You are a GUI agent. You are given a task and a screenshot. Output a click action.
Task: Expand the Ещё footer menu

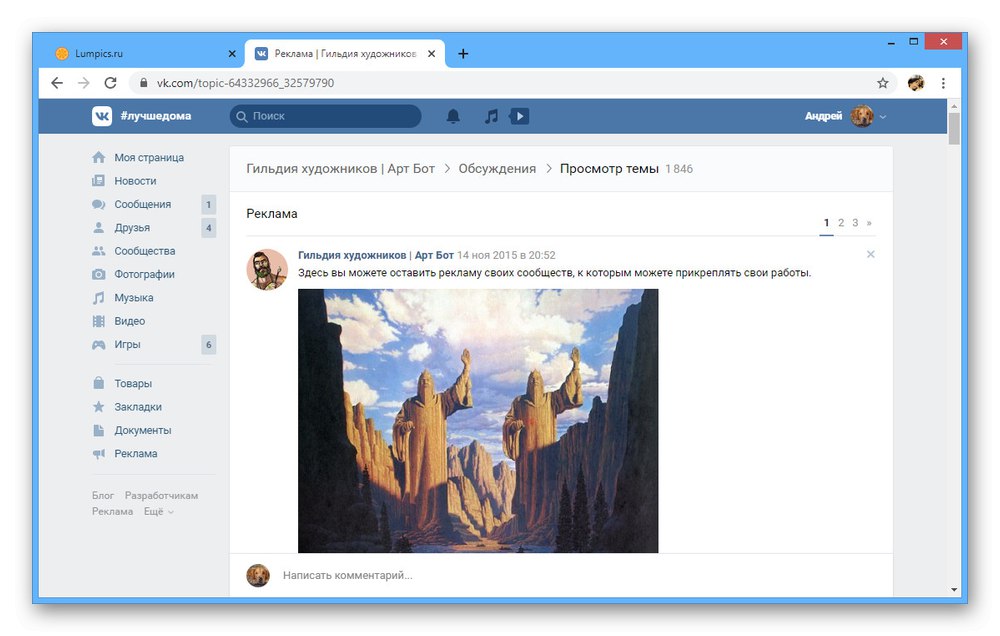pos(159,512)
